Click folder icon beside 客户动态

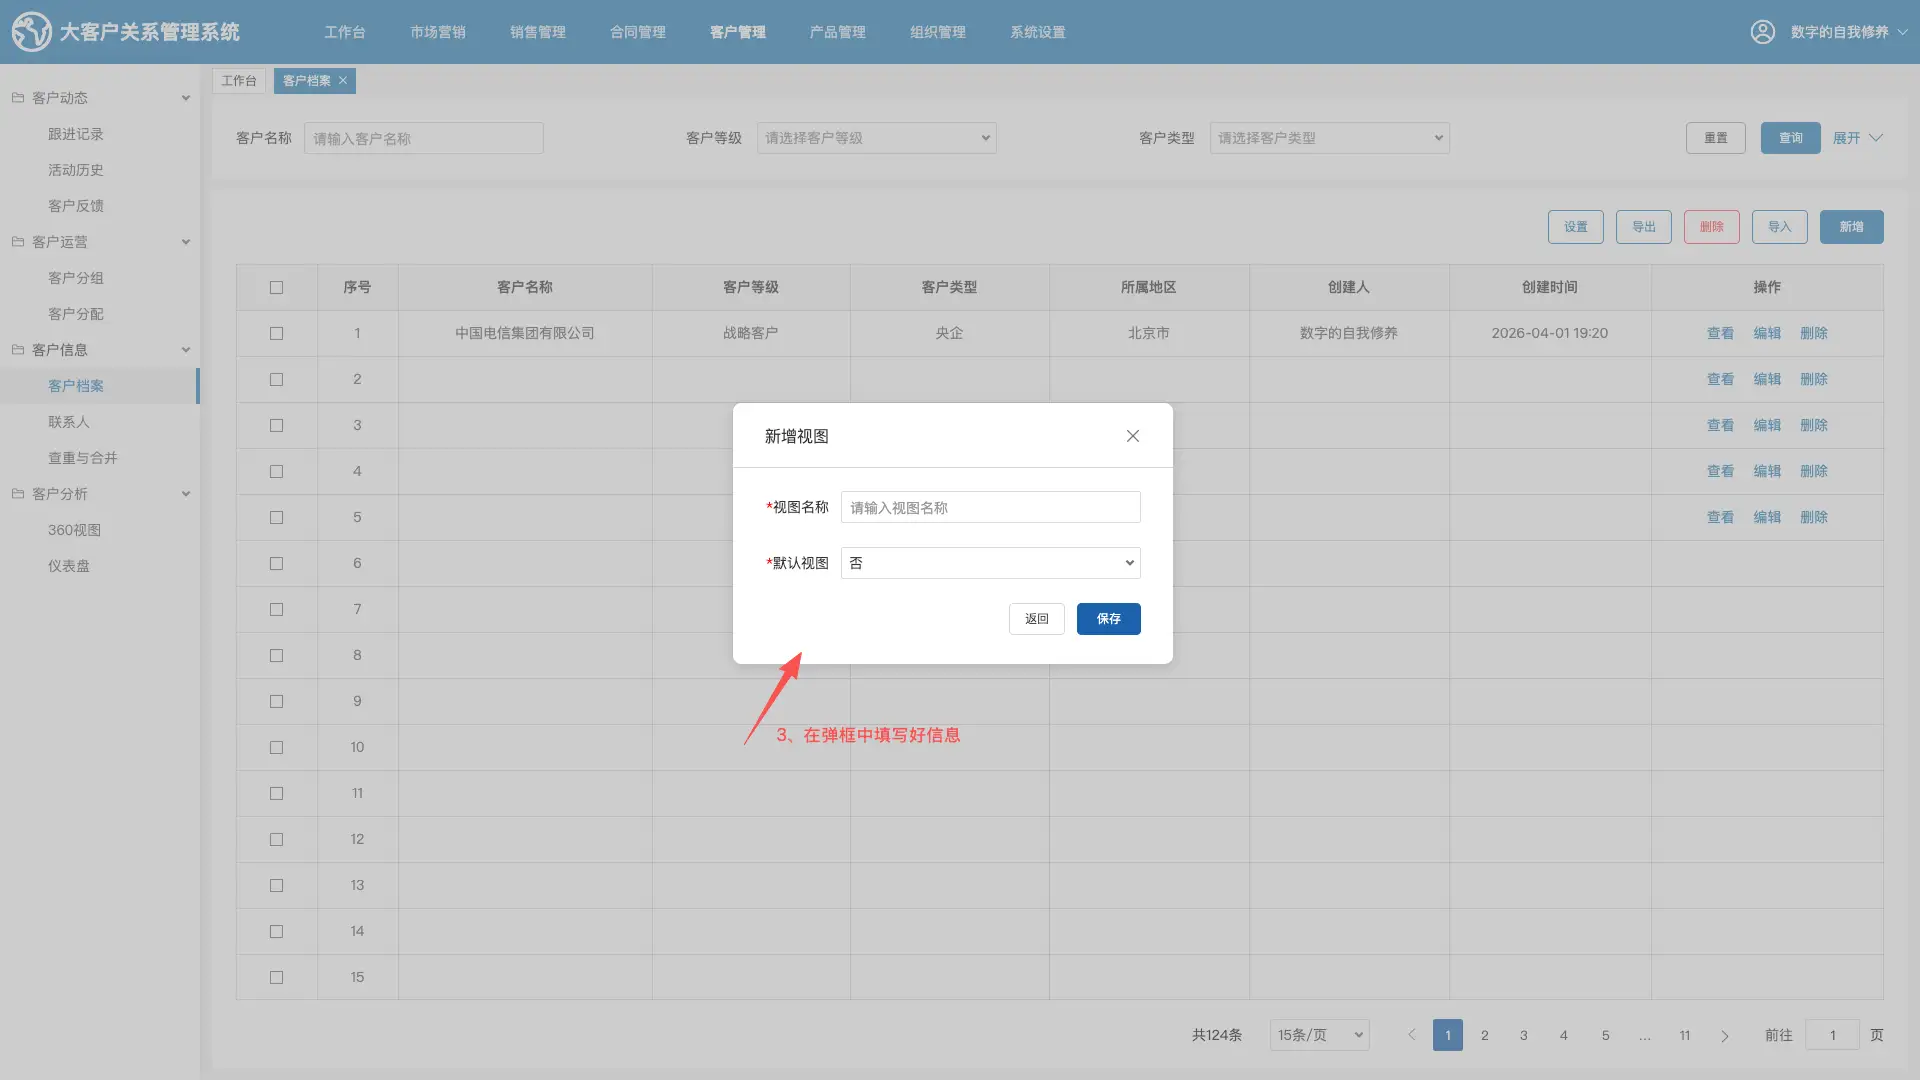18,98
